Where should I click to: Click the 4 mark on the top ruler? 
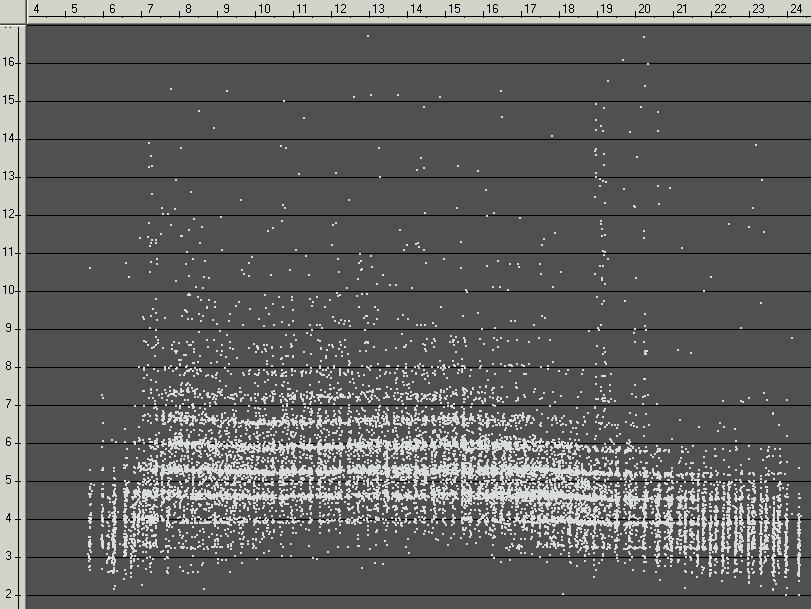[x=36, y=9]
